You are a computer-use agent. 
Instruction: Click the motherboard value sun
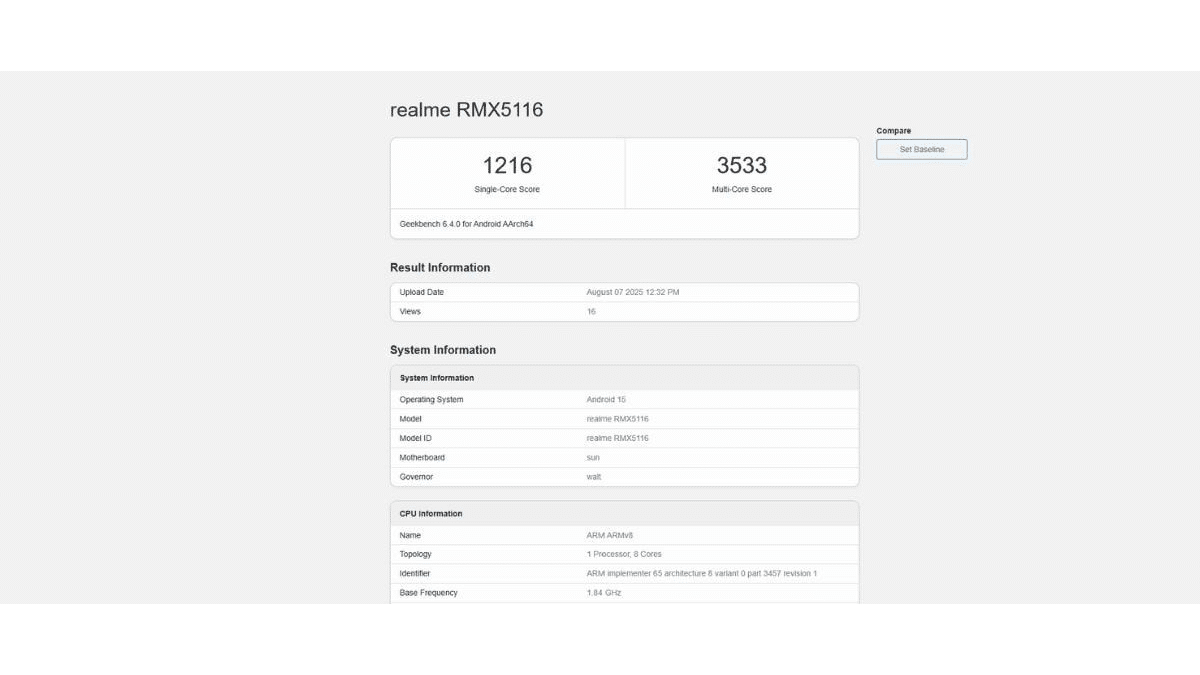(593, 457)
